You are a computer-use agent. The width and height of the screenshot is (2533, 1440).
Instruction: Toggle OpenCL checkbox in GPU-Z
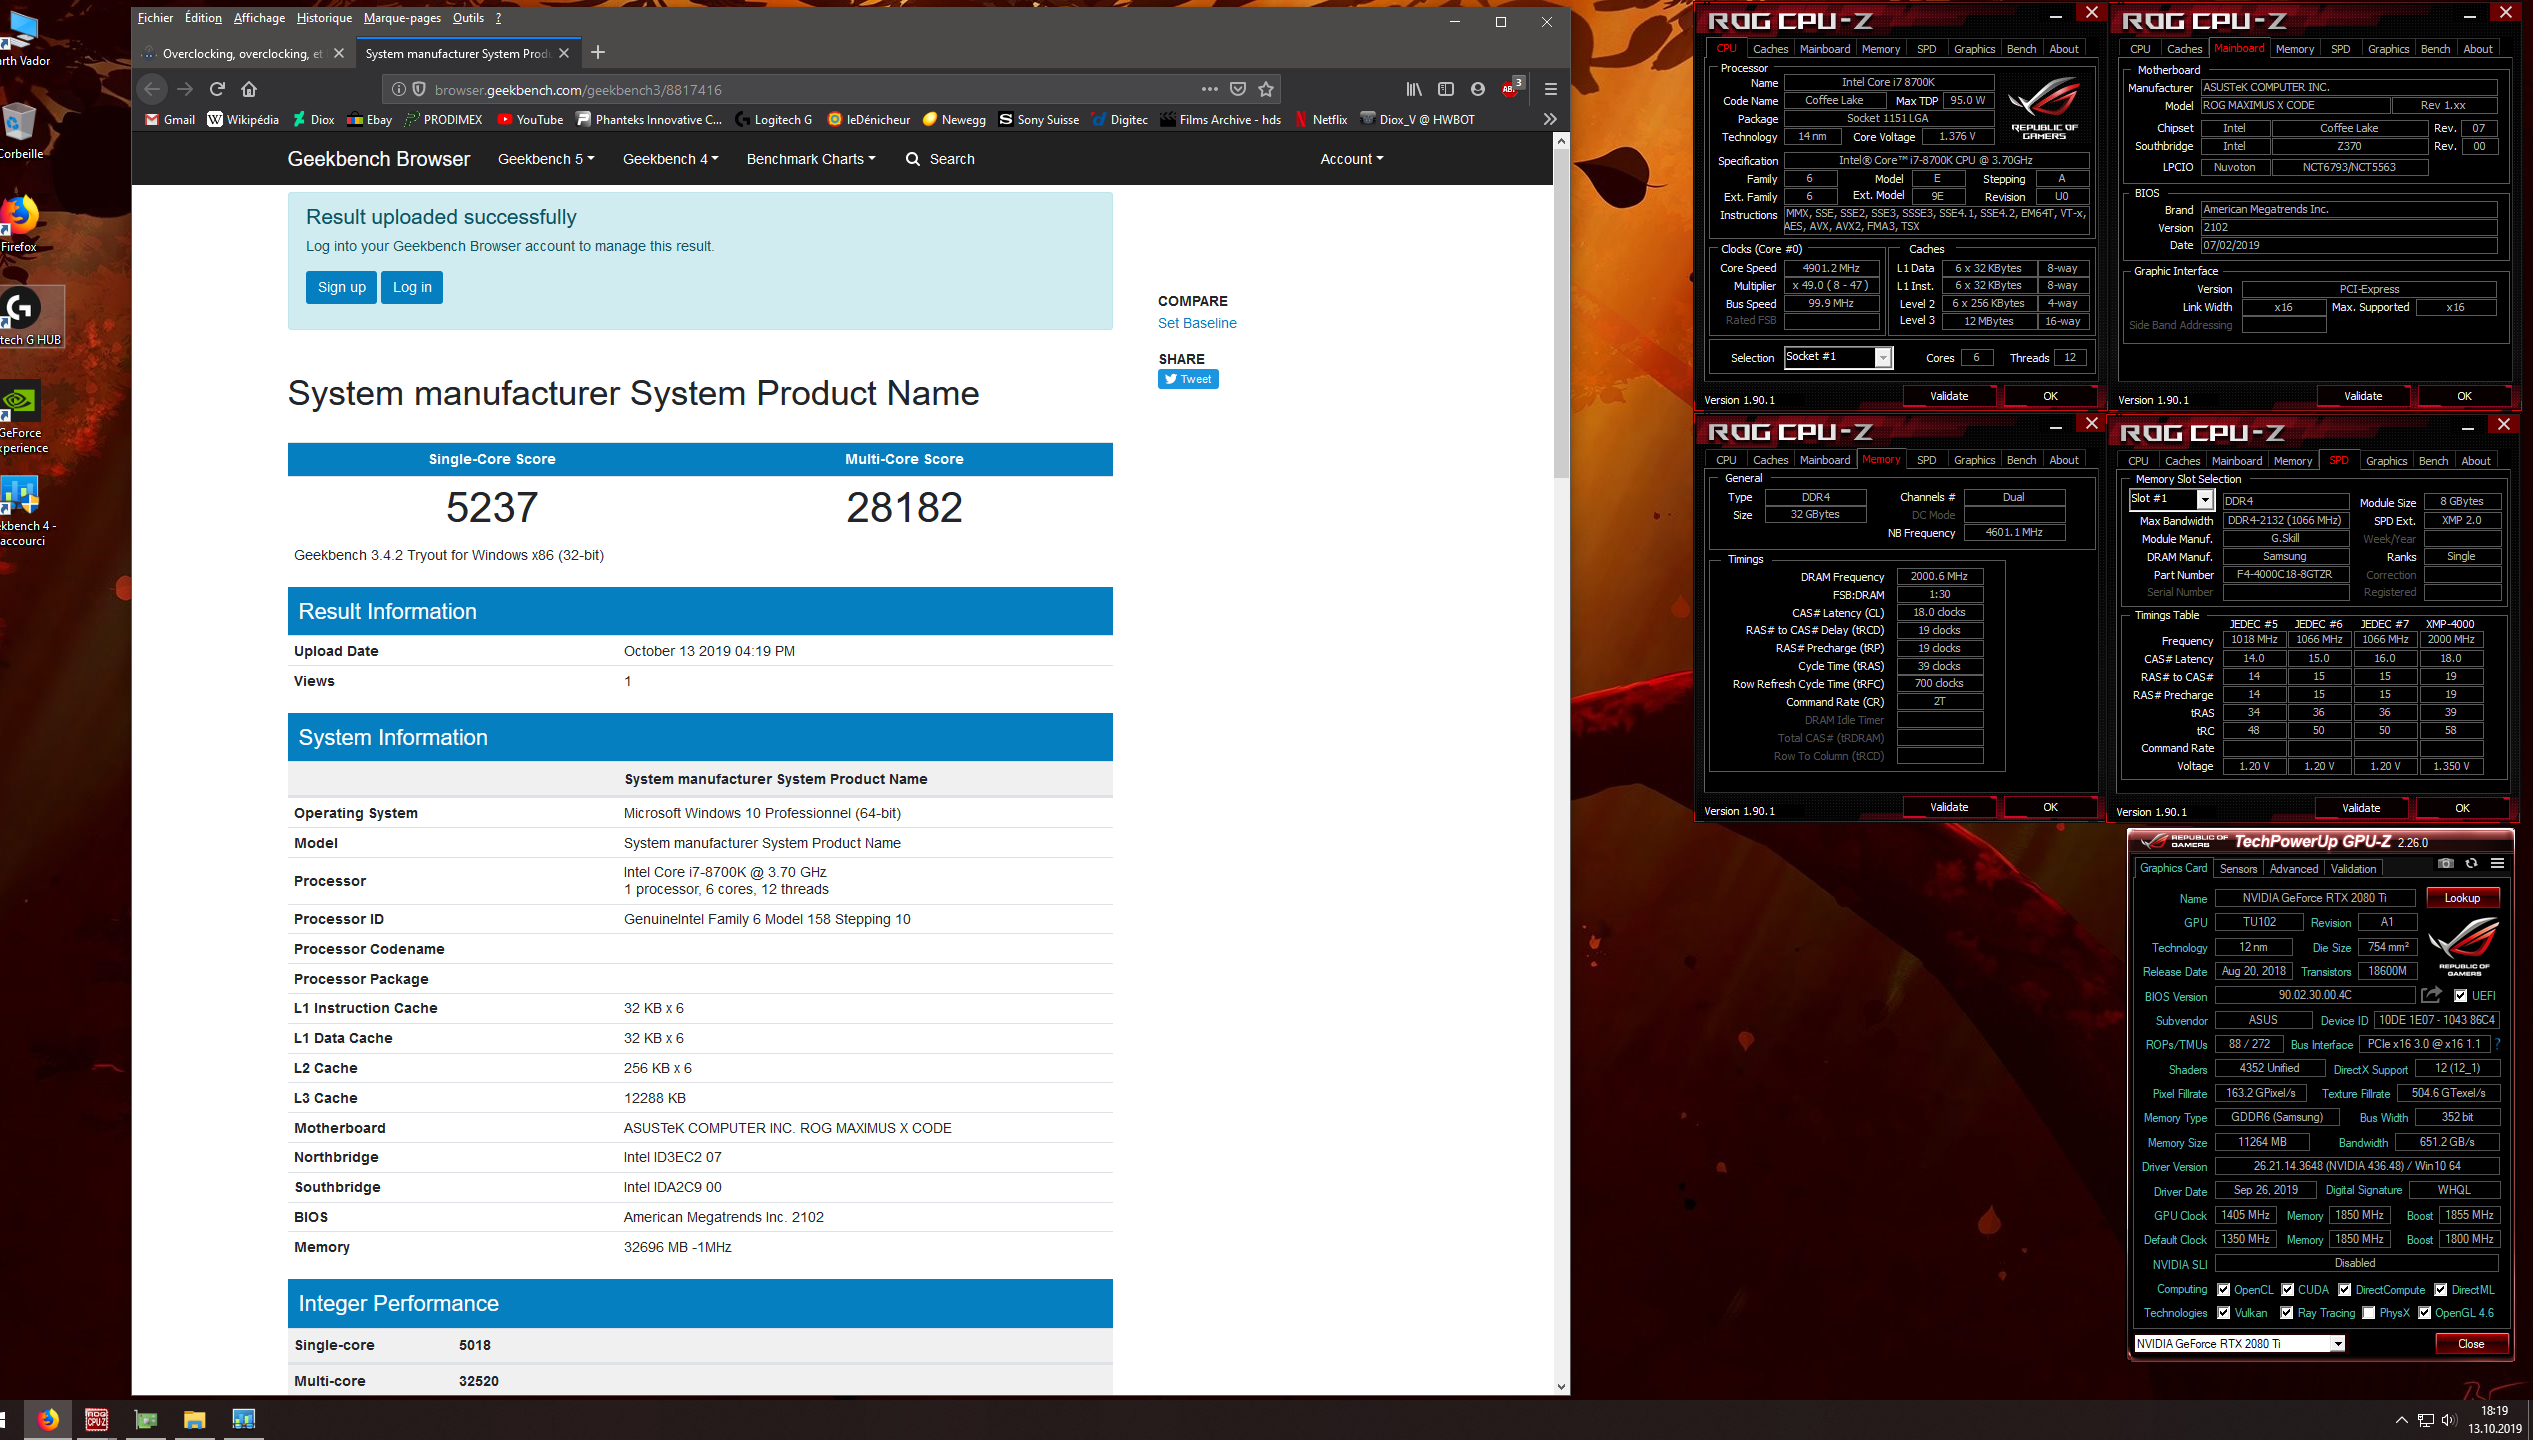pyautogui.click(x=2224, y=1290)
